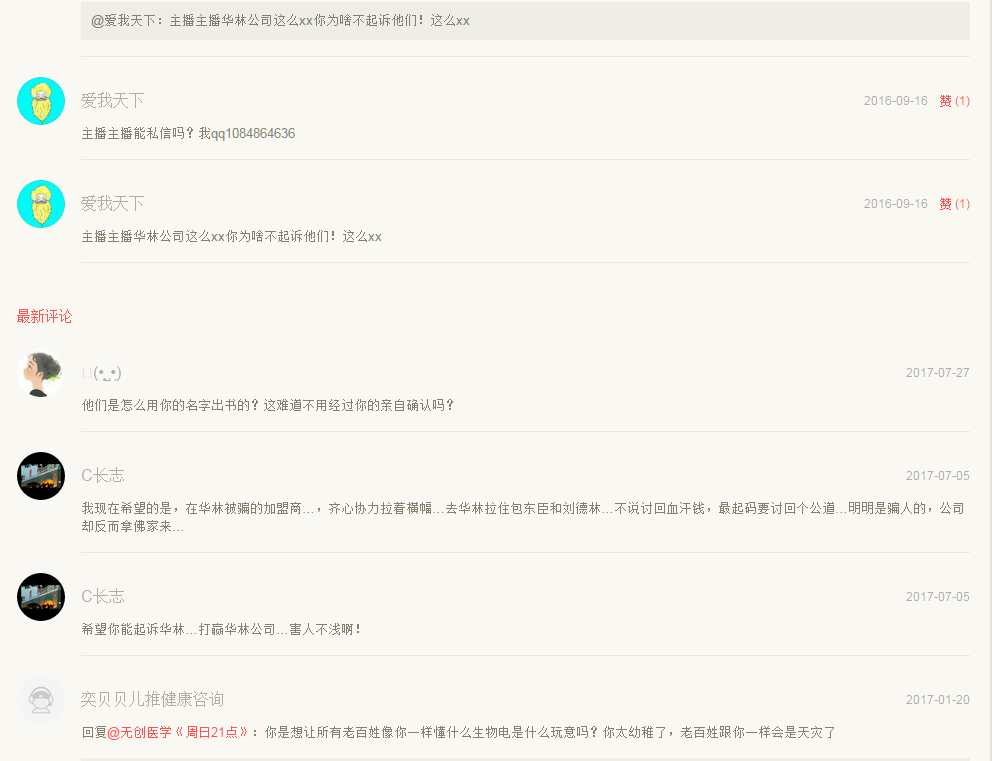Screen dimensions: 992x761
Task: Open avatar of 爱我天下 华林公司 comment
Action: 41,204
